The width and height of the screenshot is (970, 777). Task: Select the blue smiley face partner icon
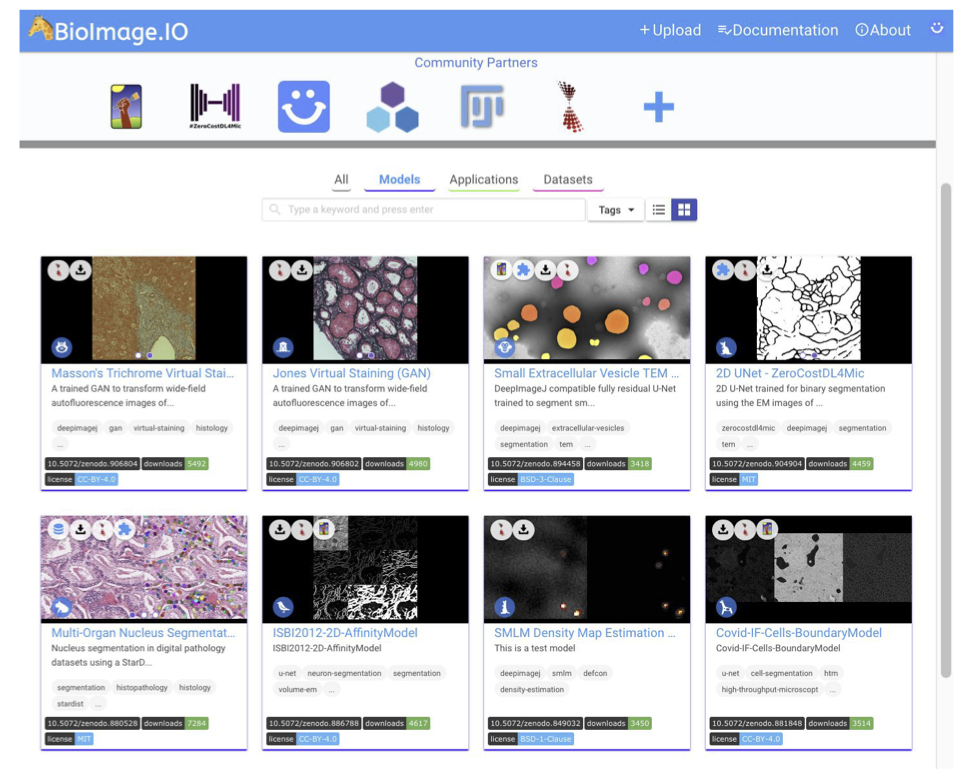pos(303,107)
